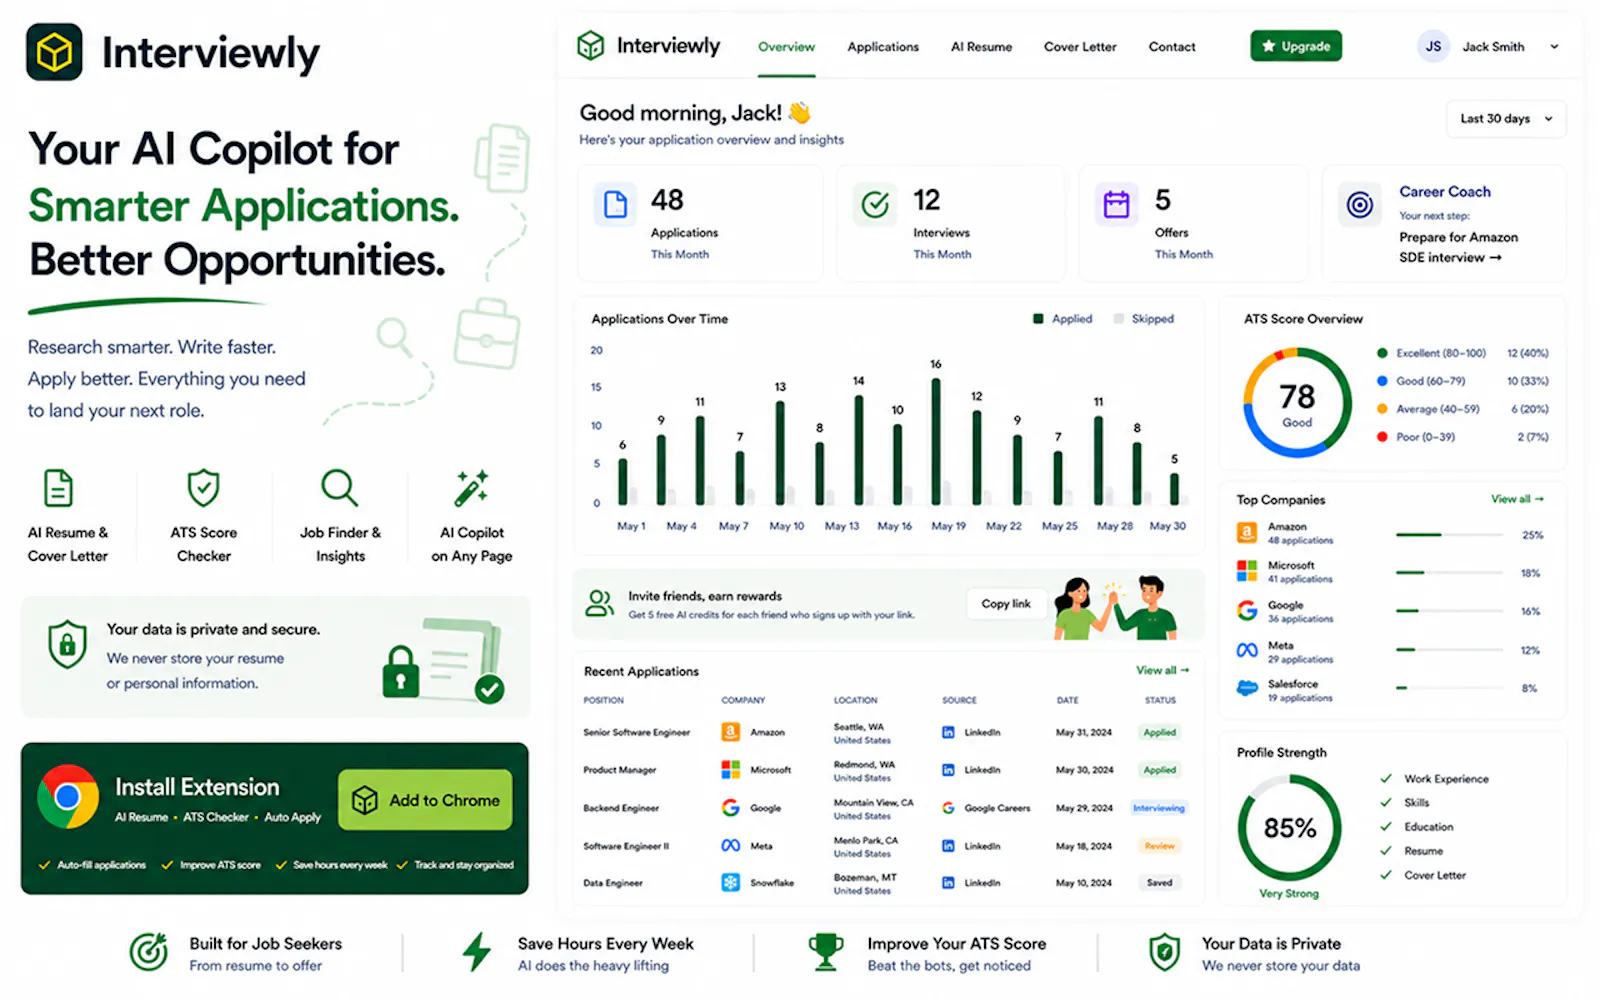Click the Your Data is Private shield icon
The width and height of the screenshot is (1600, 1000).
tap(1164, 952)
